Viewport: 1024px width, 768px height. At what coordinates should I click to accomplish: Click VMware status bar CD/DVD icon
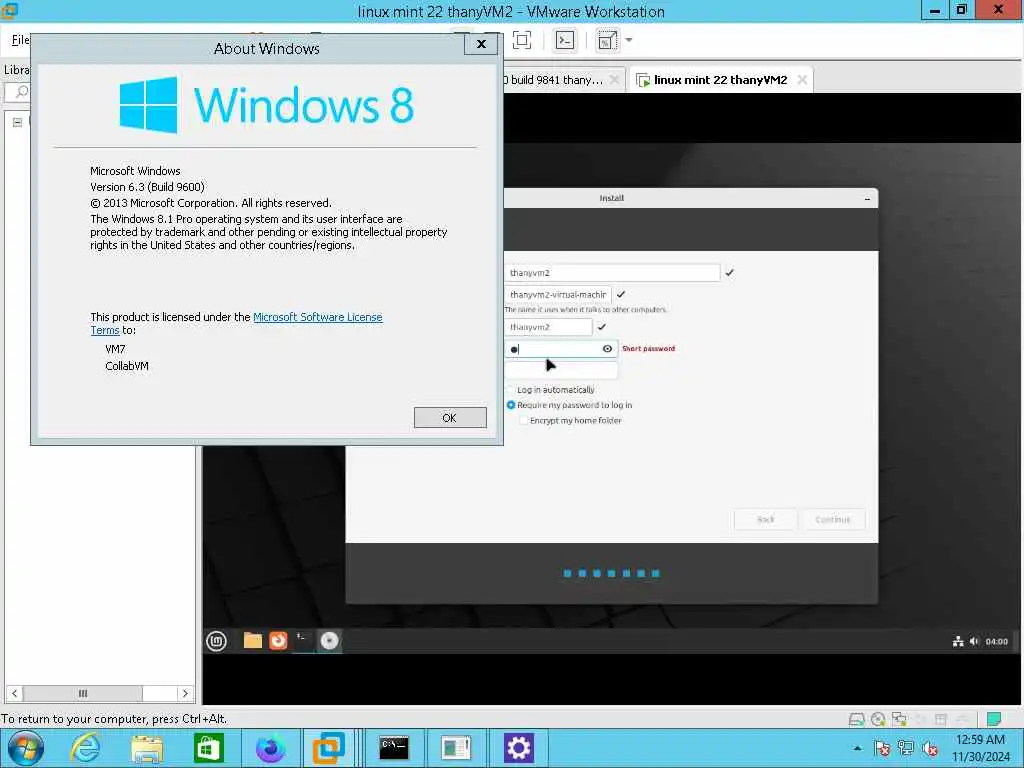point(878,719)
